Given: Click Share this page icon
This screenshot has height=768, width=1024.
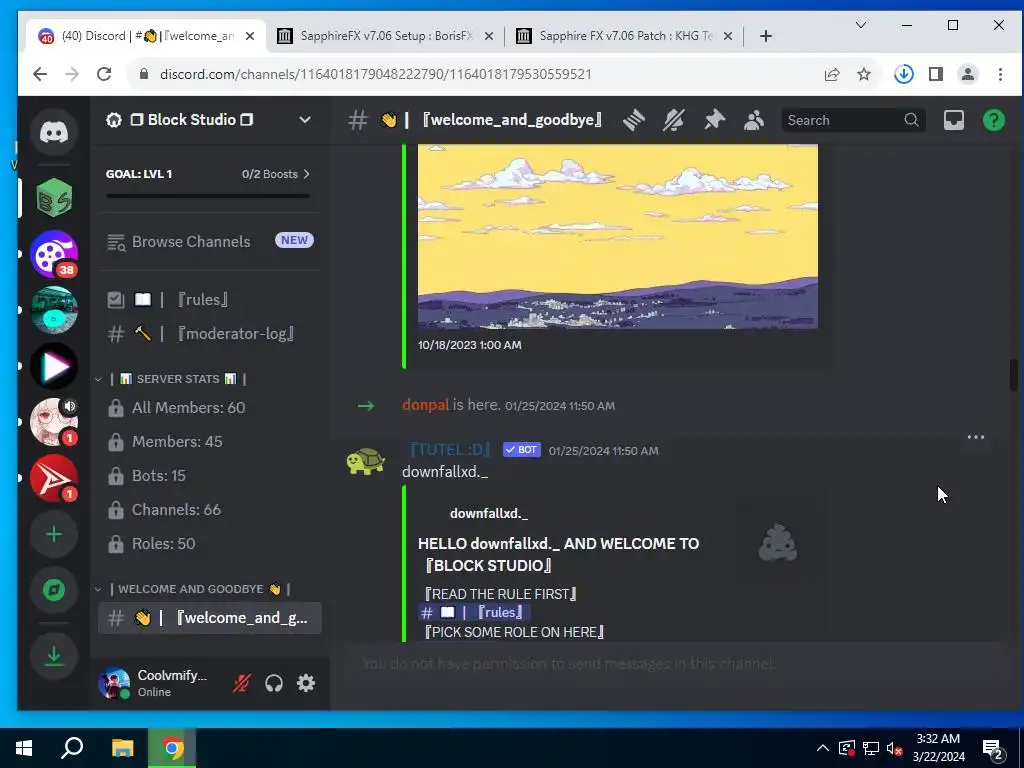Looking at the screenshot, I should pos(831,74).
